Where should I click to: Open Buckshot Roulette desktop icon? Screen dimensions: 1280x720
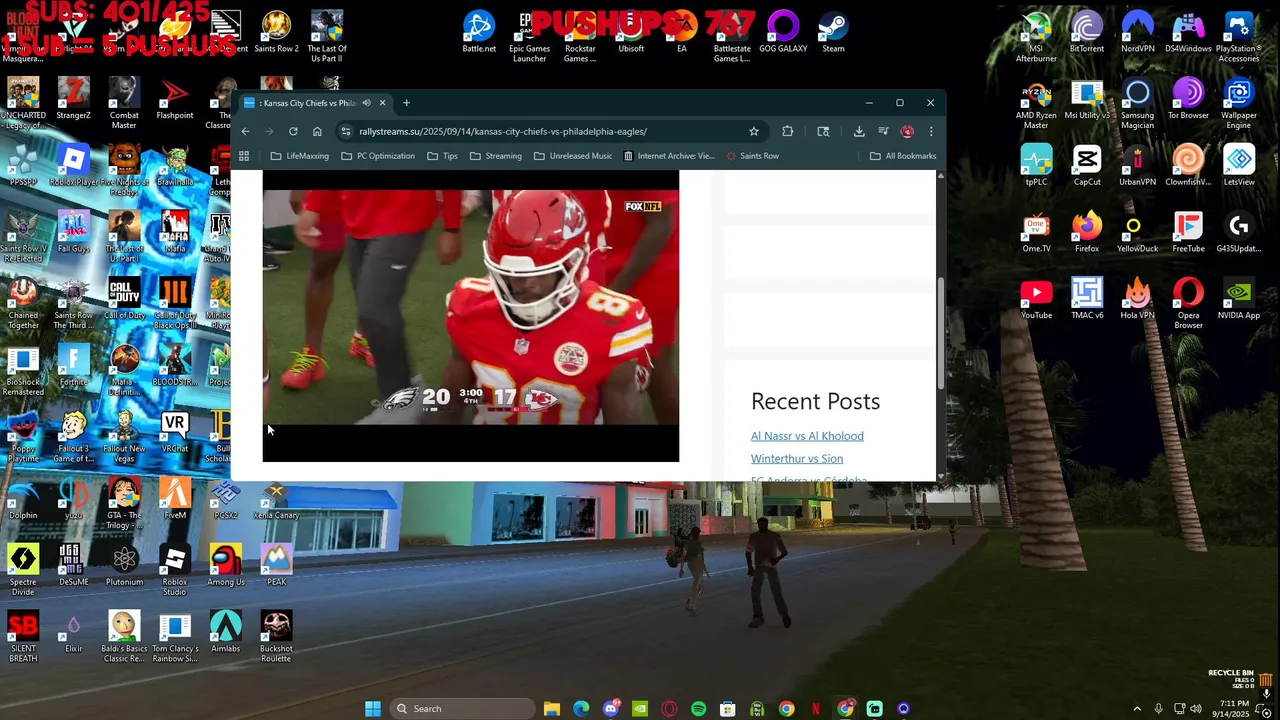(276, 638)
